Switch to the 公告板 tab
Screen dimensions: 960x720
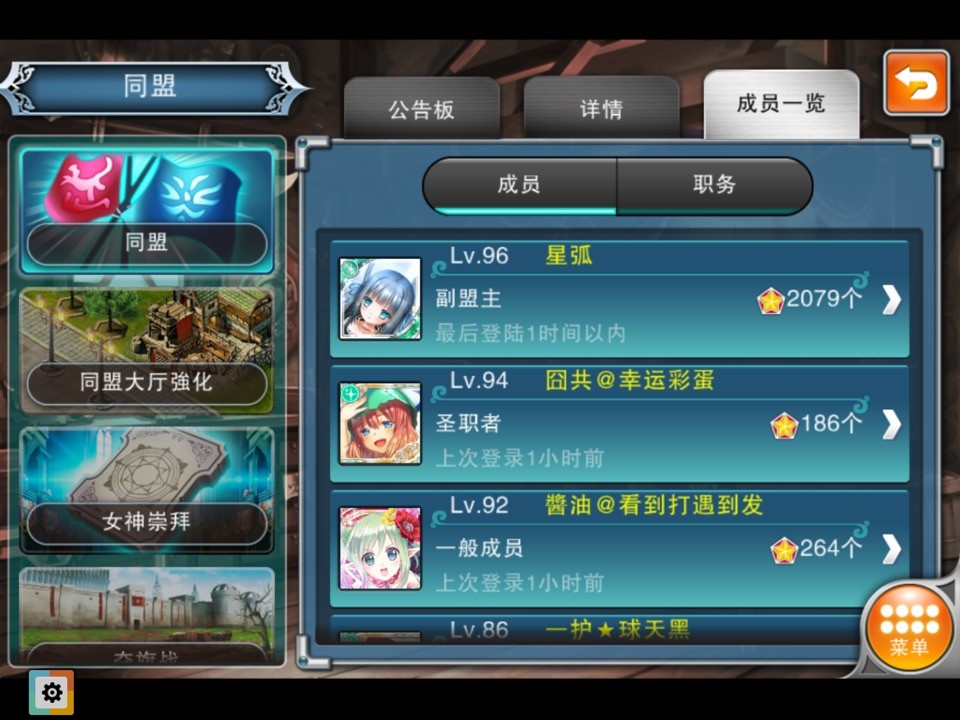pos(422,109)
